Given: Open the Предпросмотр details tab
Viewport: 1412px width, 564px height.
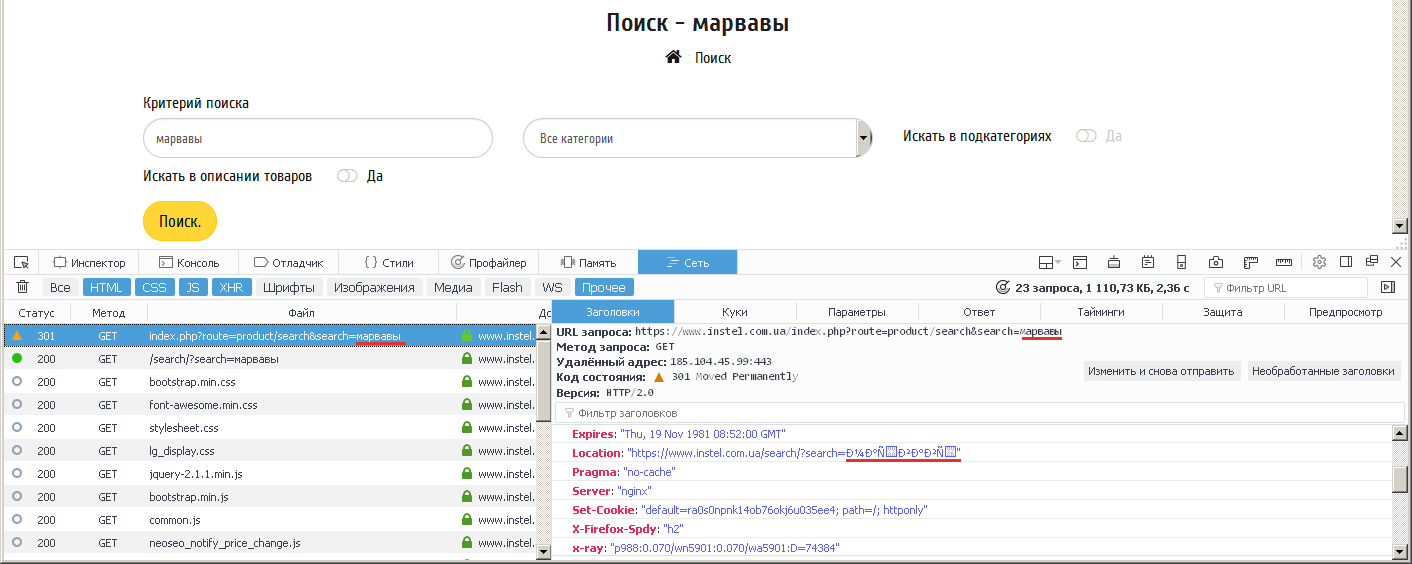Looking at the screenshot, I should pyautogui.click(x=1346, y=312).
